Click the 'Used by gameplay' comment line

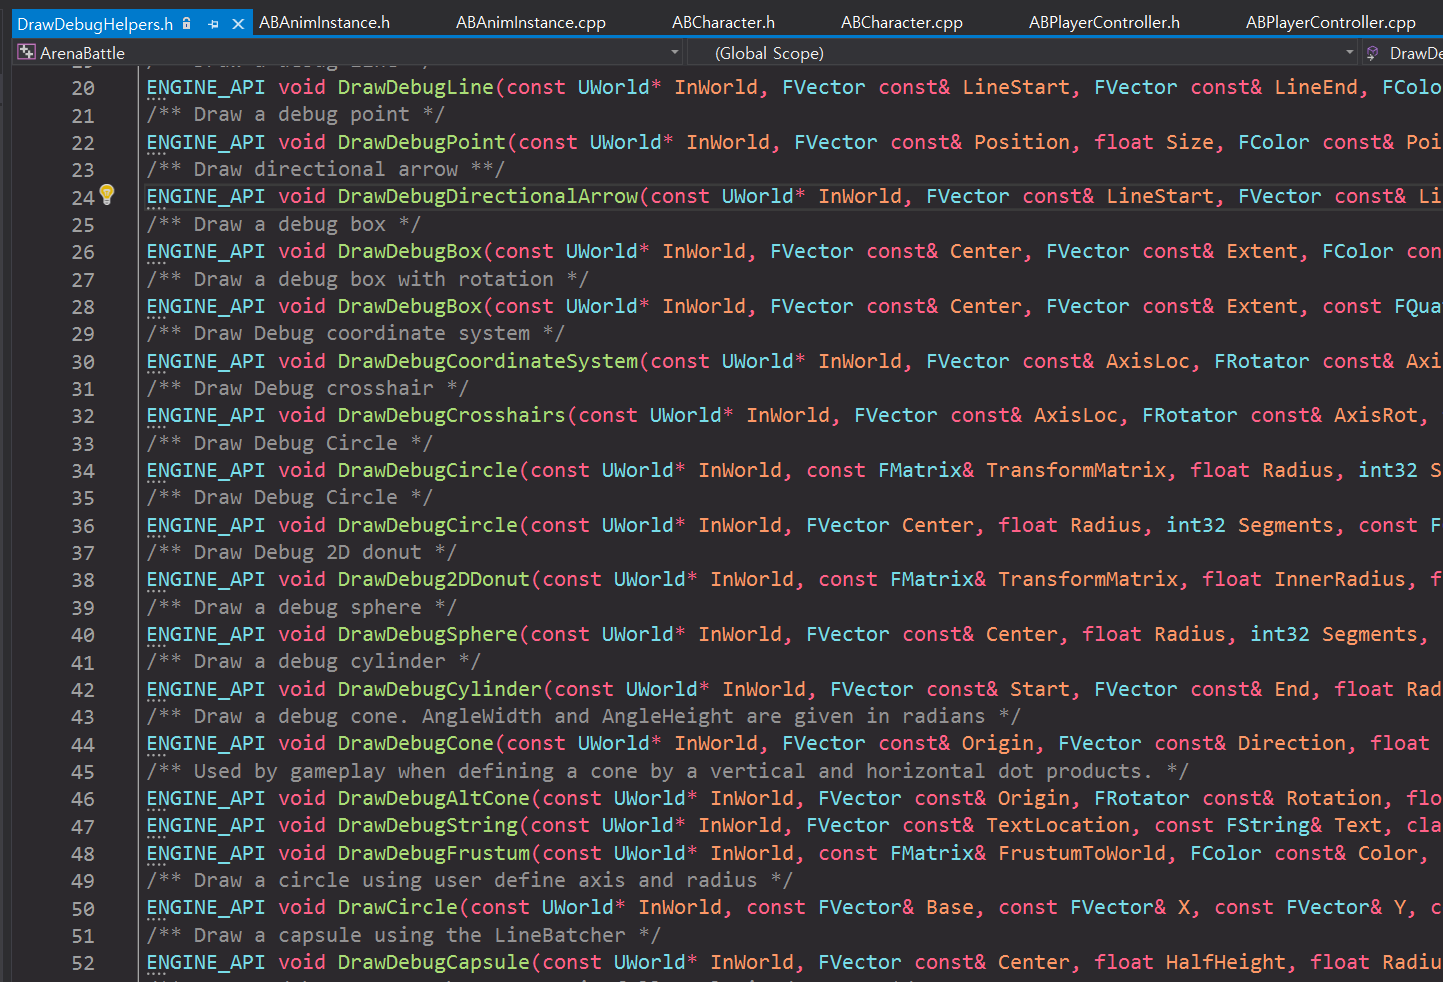tap(667, 771)
